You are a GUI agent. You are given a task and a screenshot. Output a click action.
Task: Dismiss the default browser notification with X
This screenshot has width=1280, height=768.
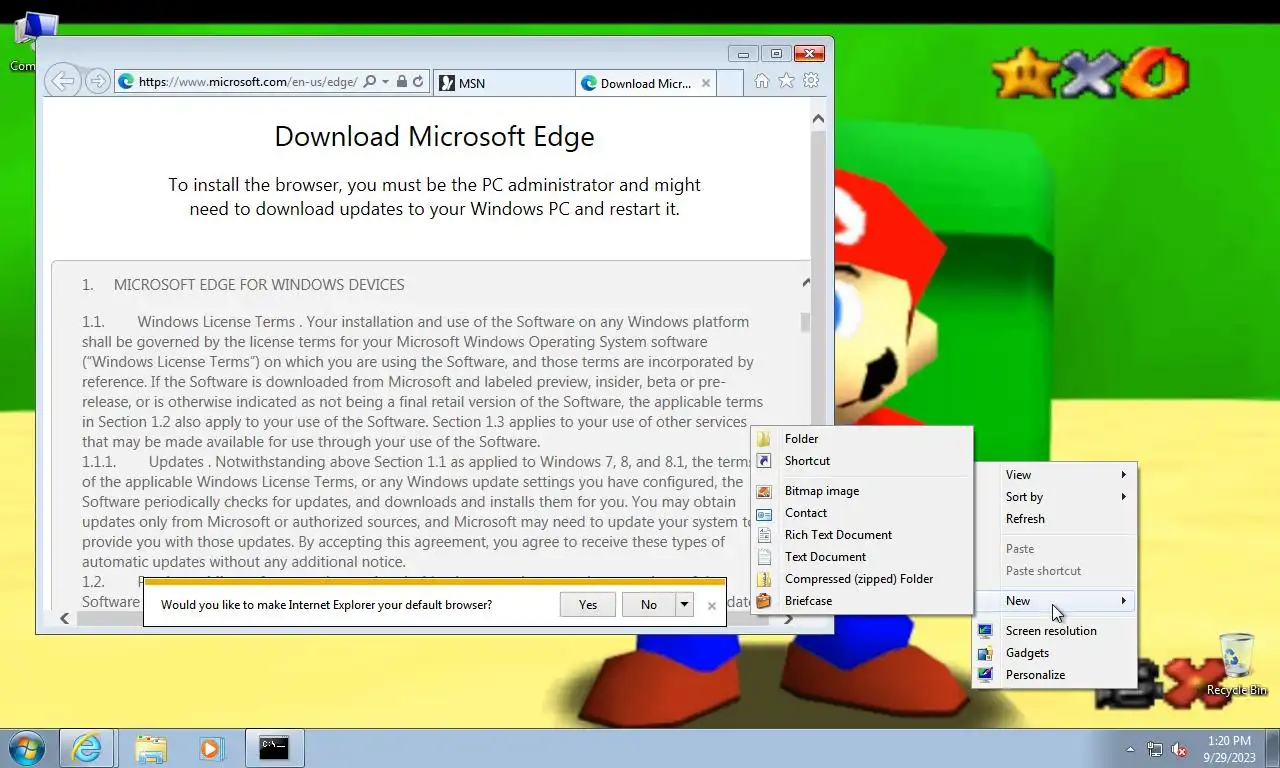[x=712, y=605]
